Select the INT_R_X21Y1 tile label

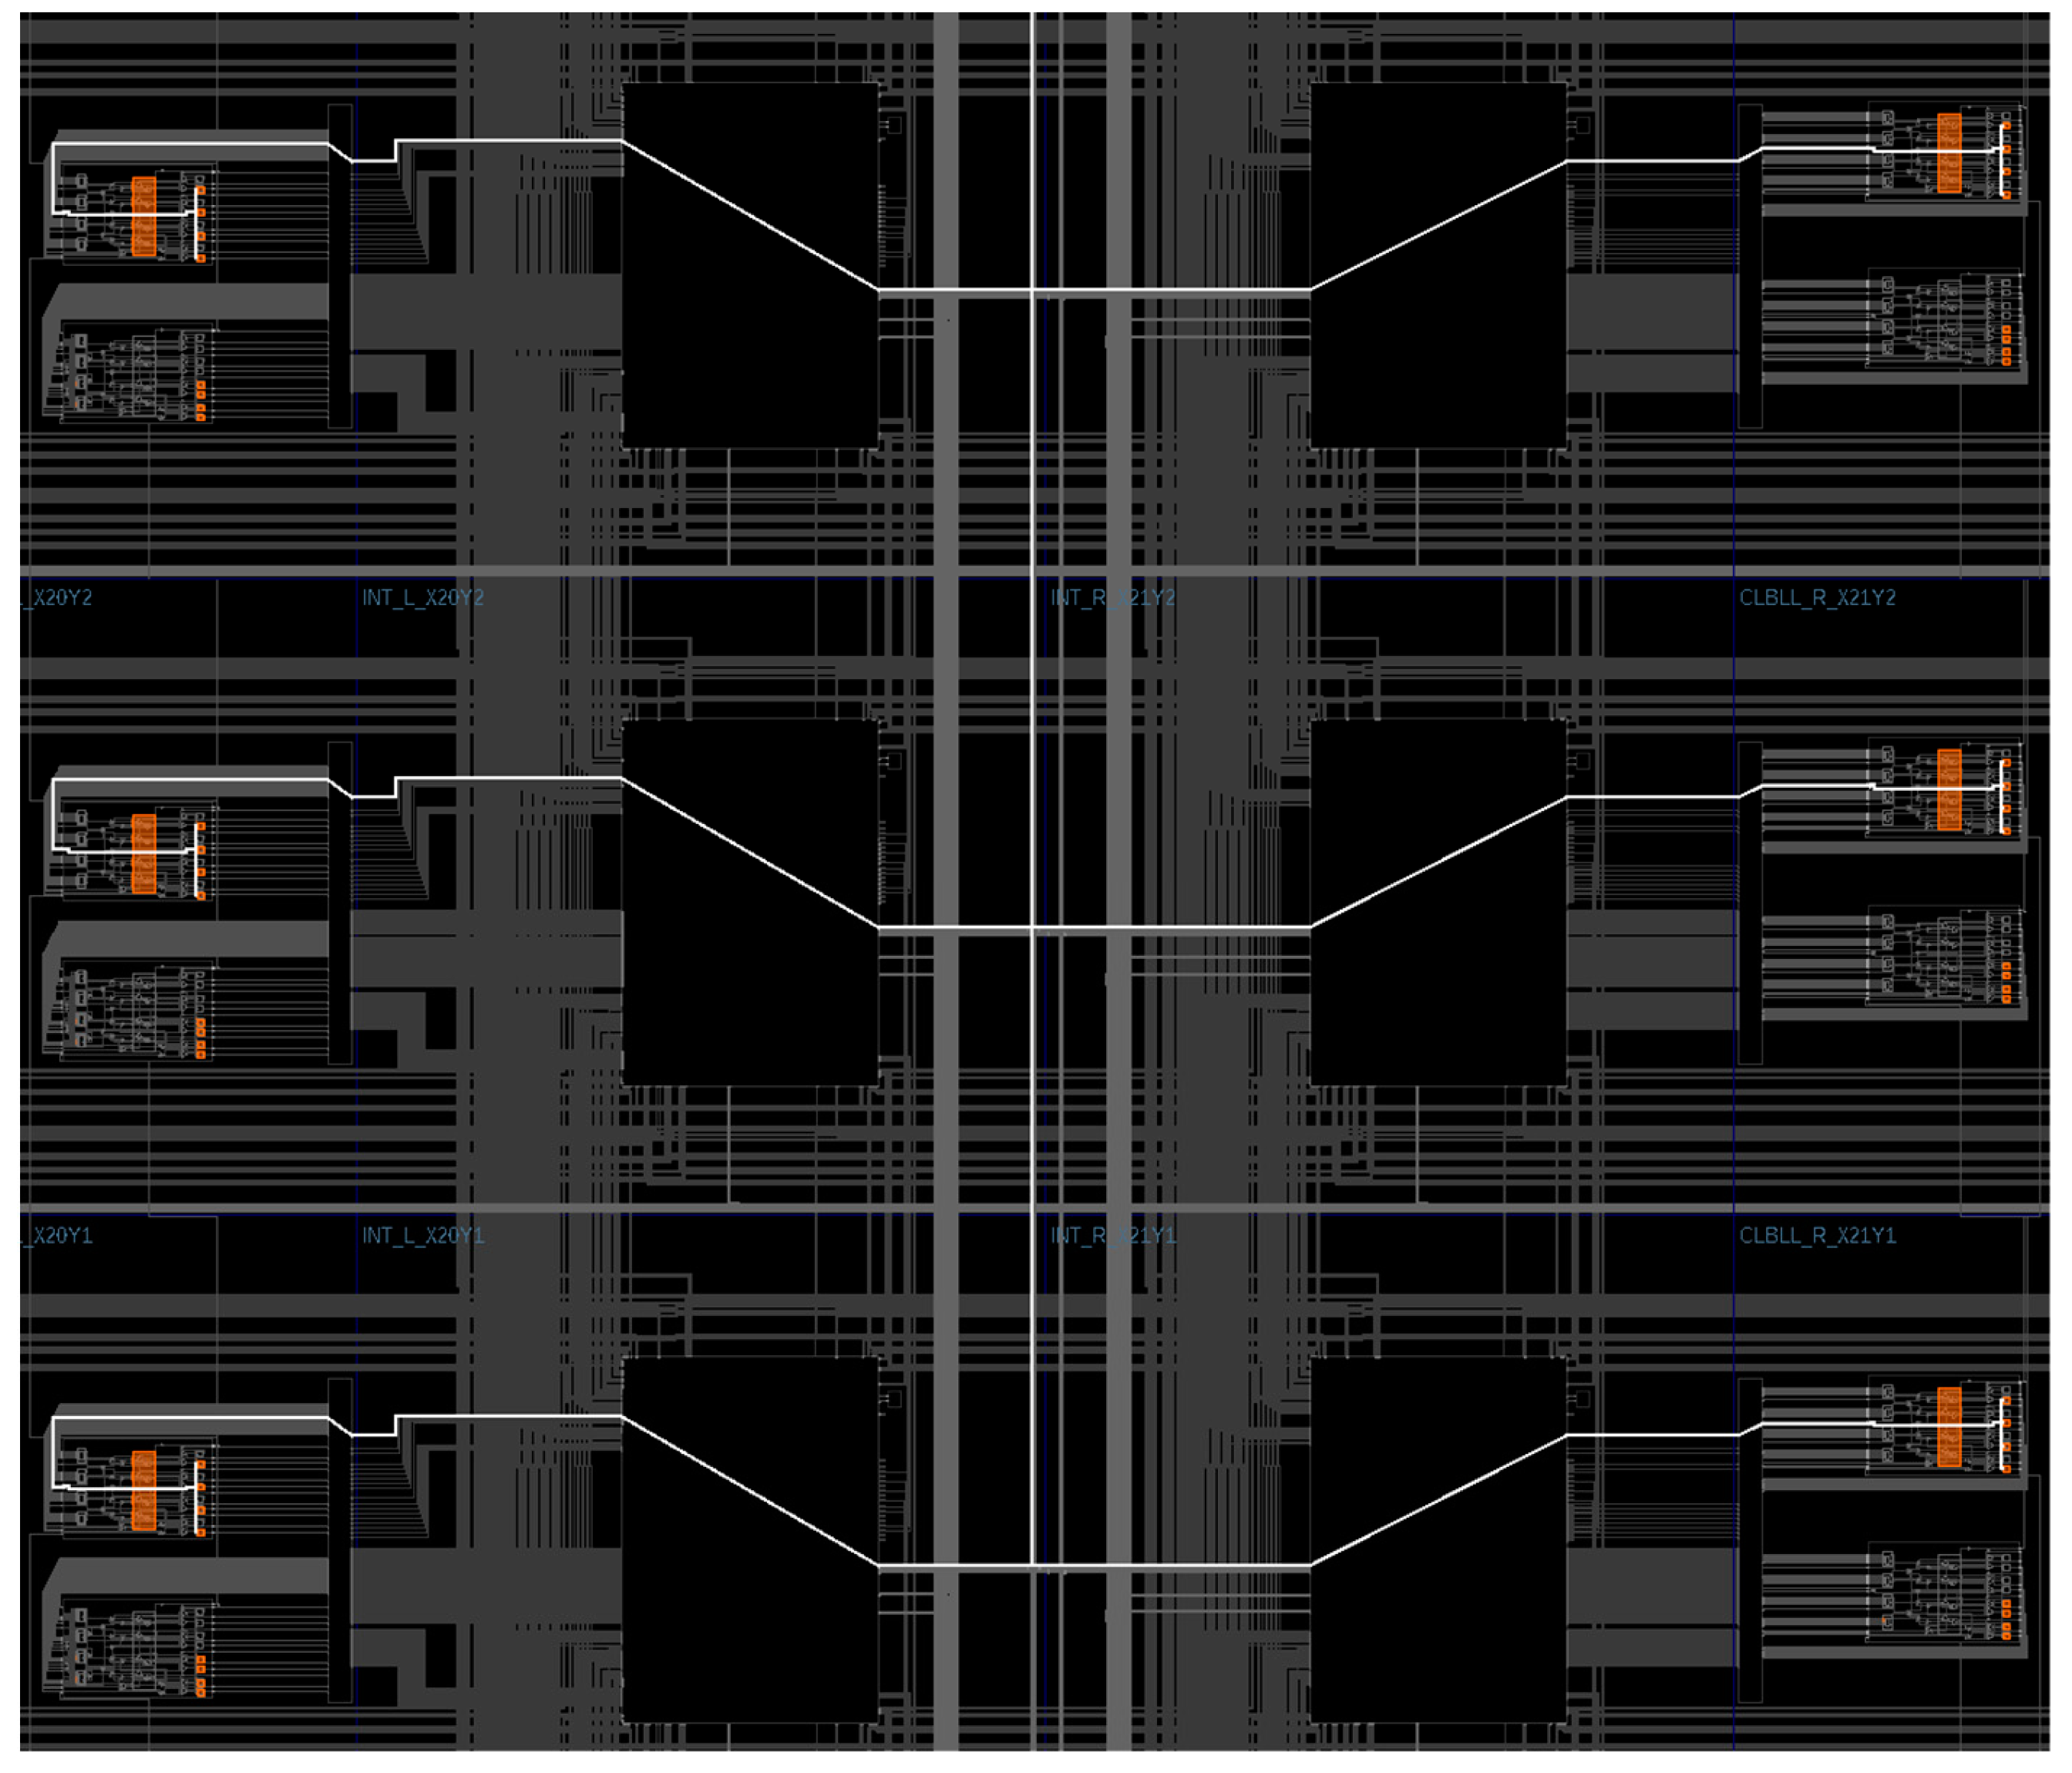[1112, 1235]
